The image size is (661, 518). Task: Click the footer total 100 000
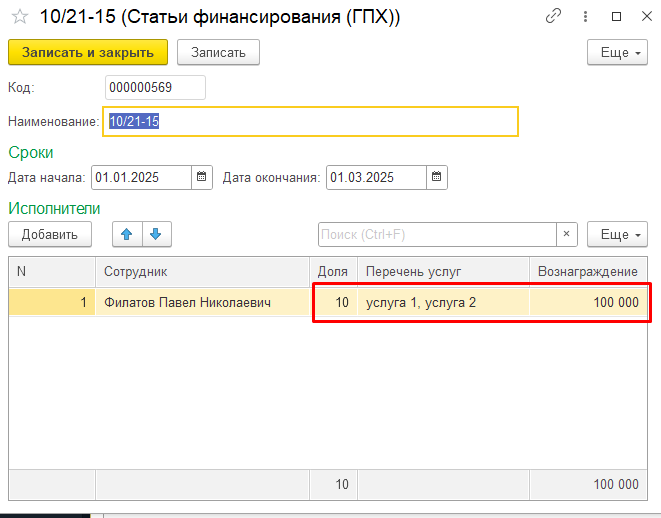588,485
